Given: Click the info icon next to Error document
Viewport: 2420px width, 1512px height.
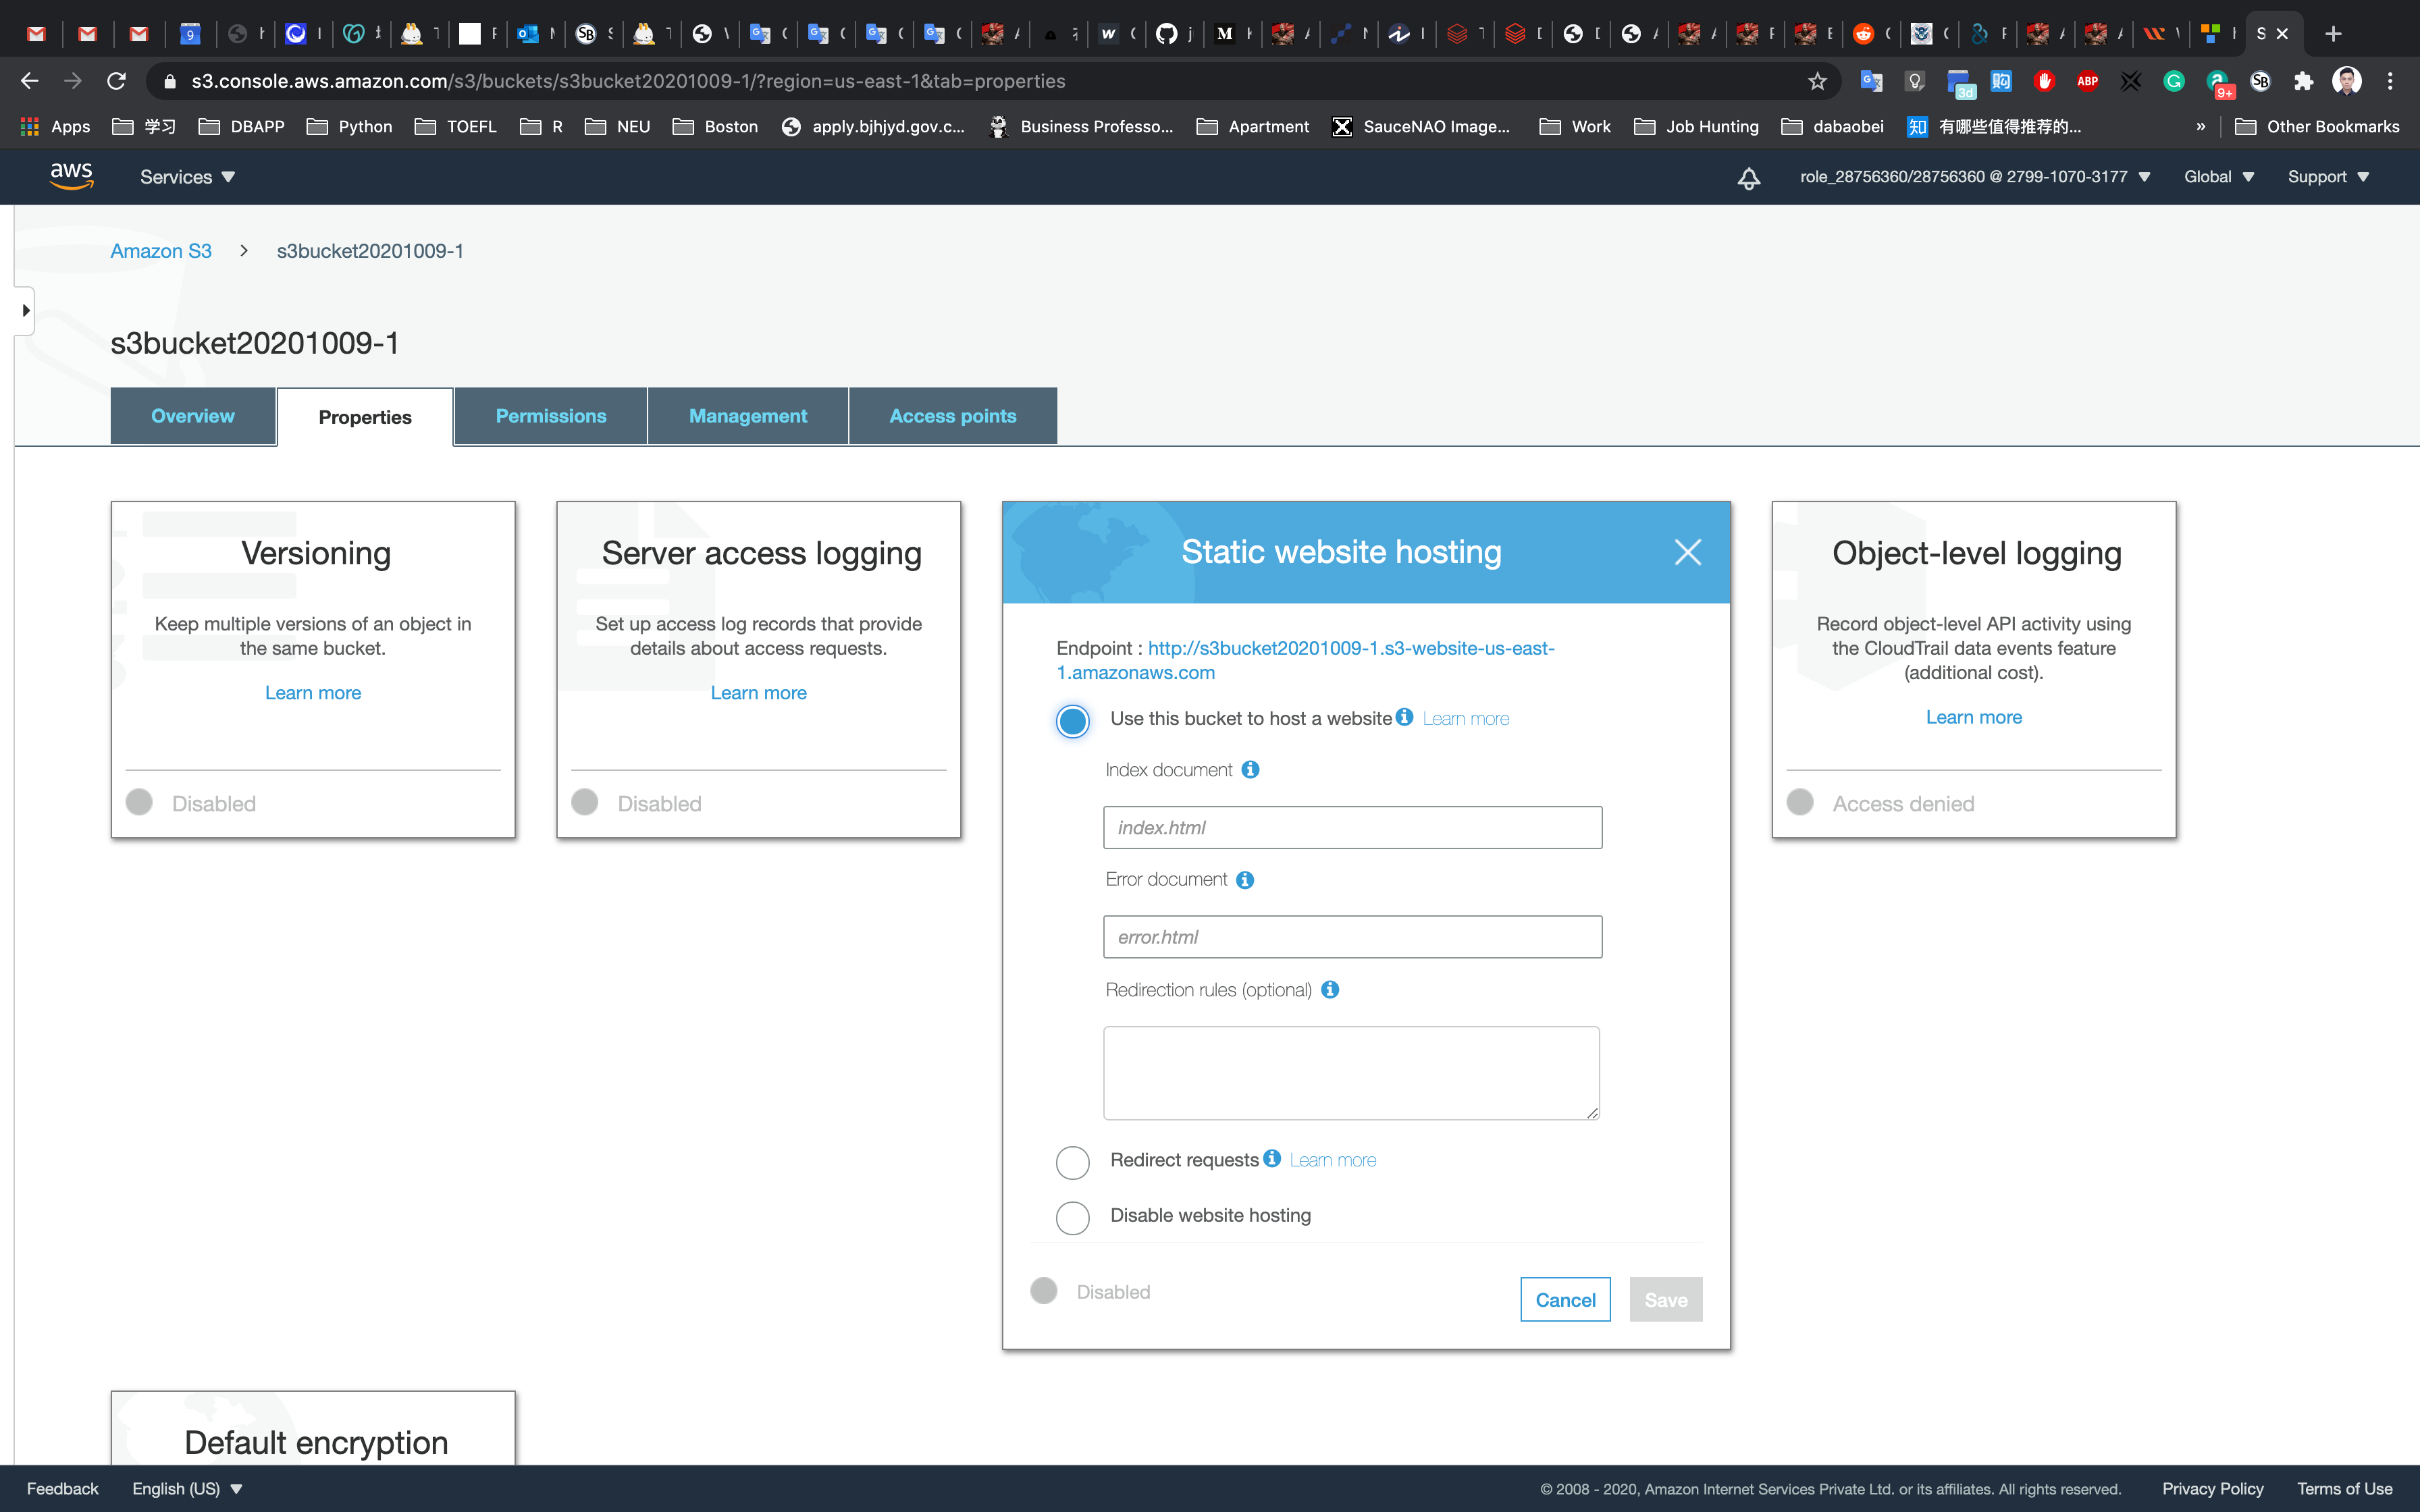Looking at the screenshot, I should coord(1244,880).
